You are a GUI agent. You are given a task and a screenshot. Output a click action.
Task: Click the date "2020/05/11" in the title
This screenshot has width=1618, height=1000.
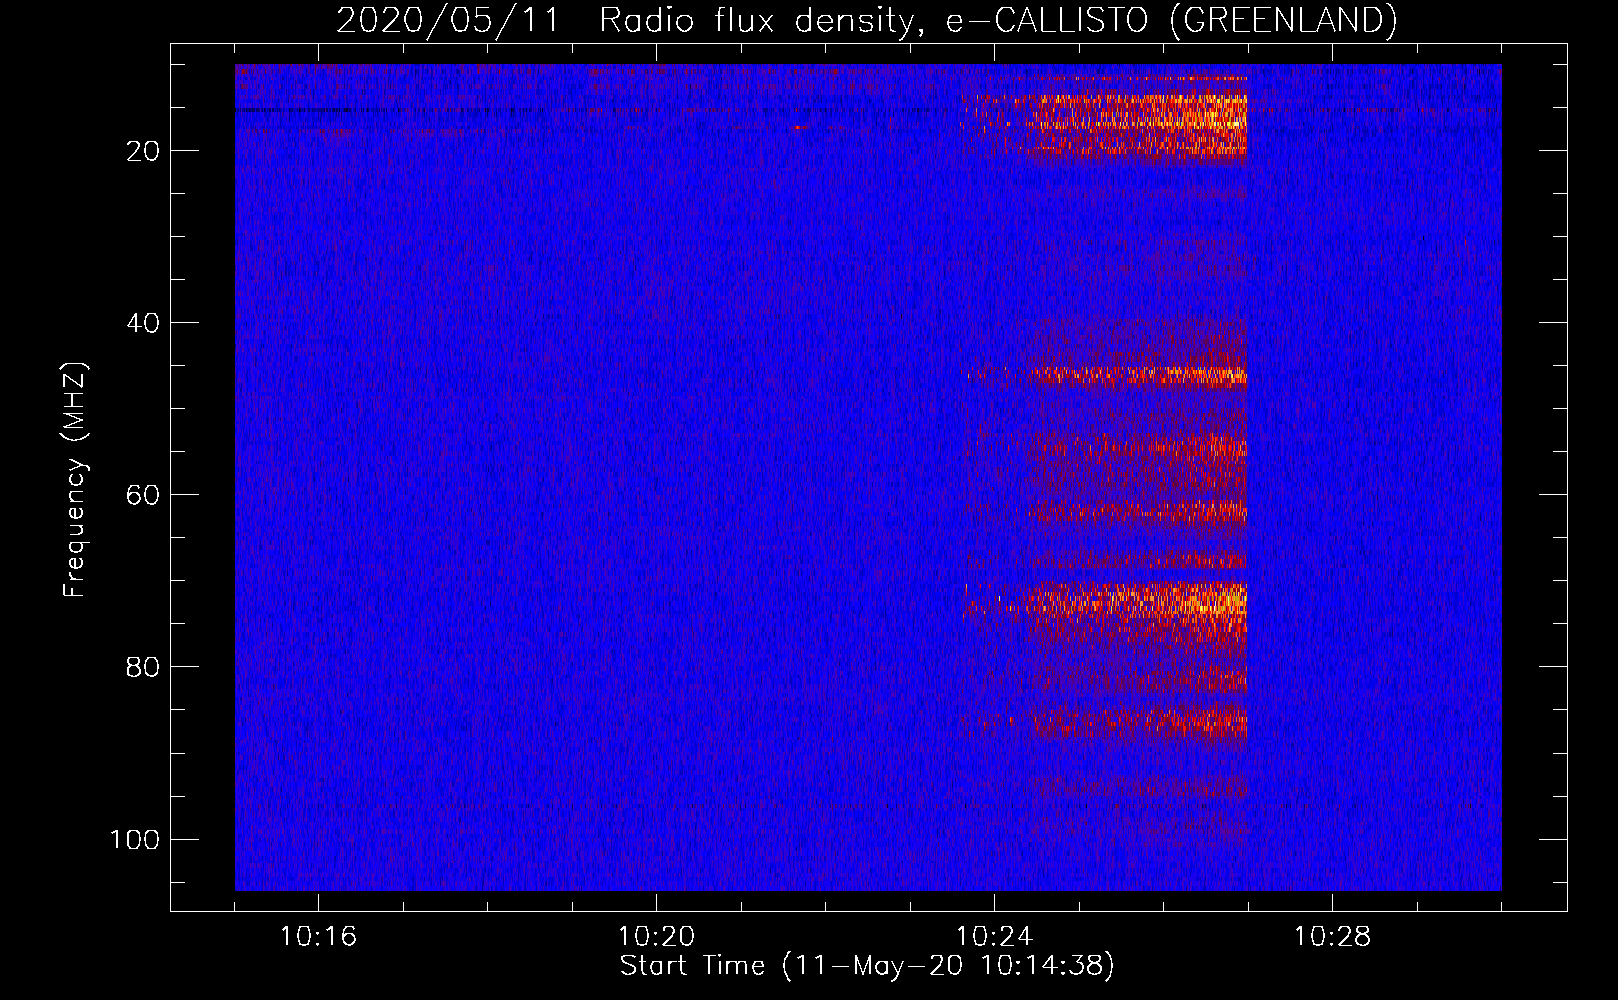click(x=448, y=20)
